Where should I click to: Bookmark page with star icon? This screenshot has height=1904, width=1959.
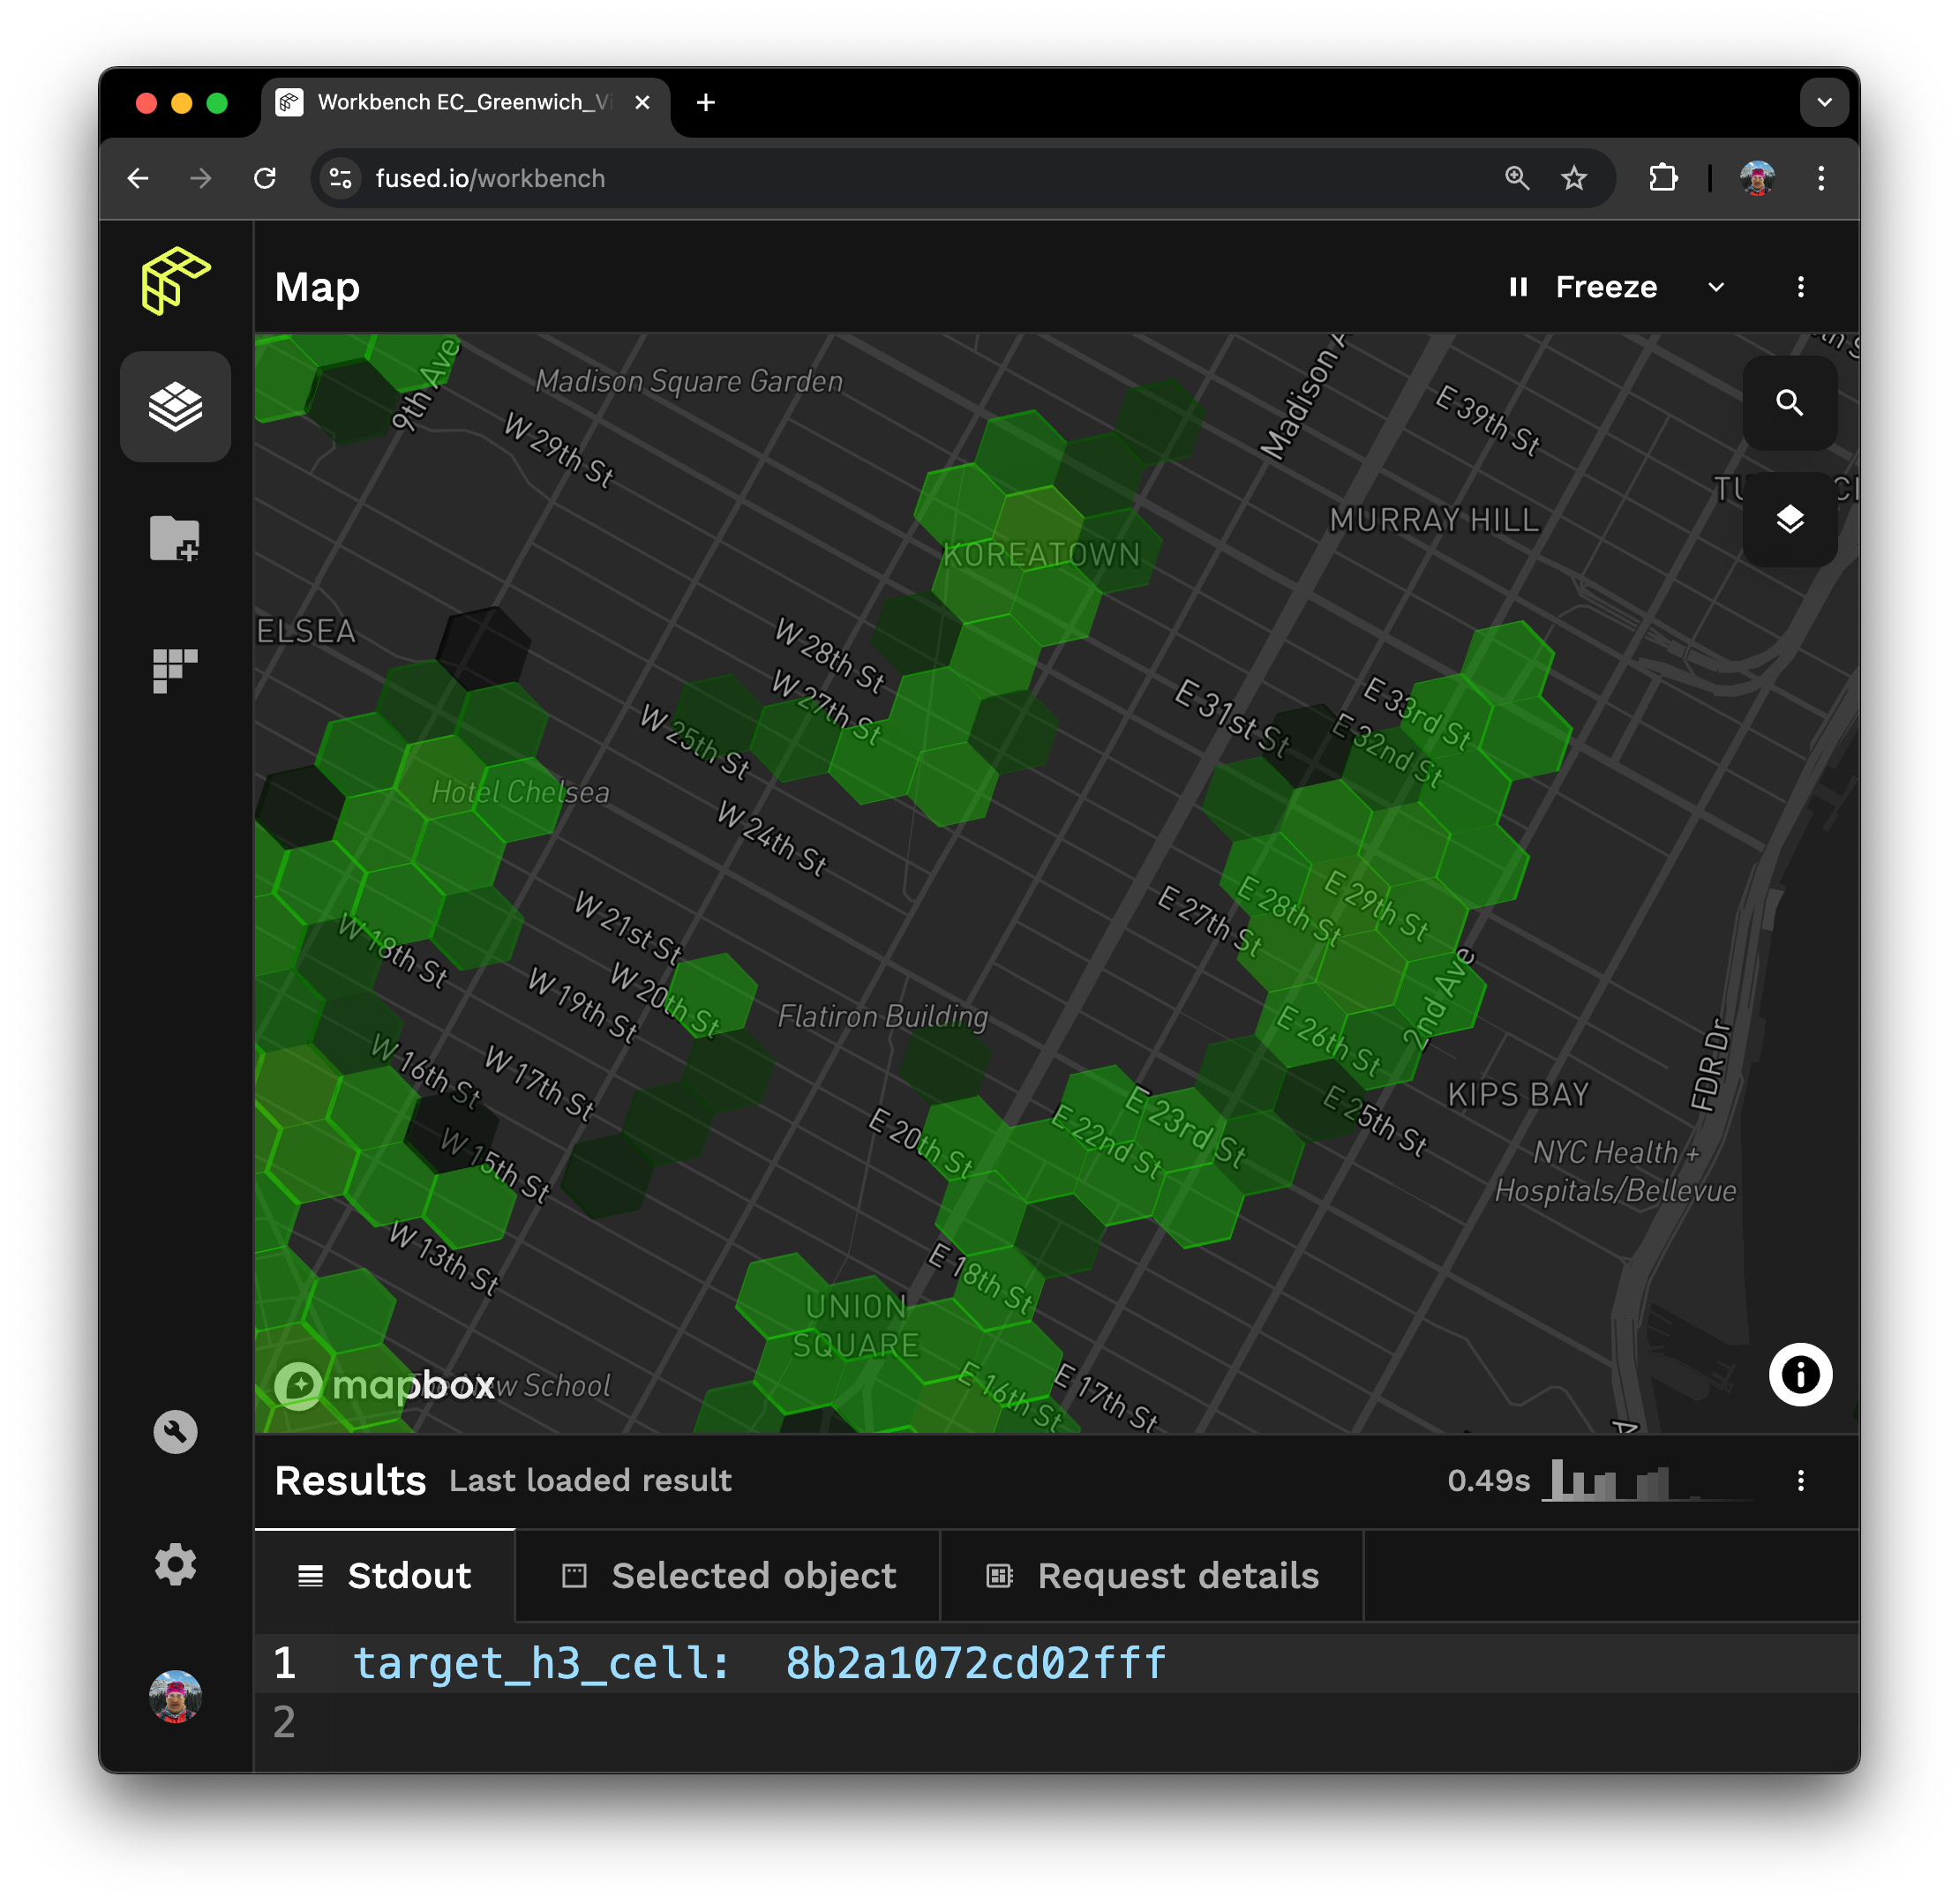tap(1573, 178)
